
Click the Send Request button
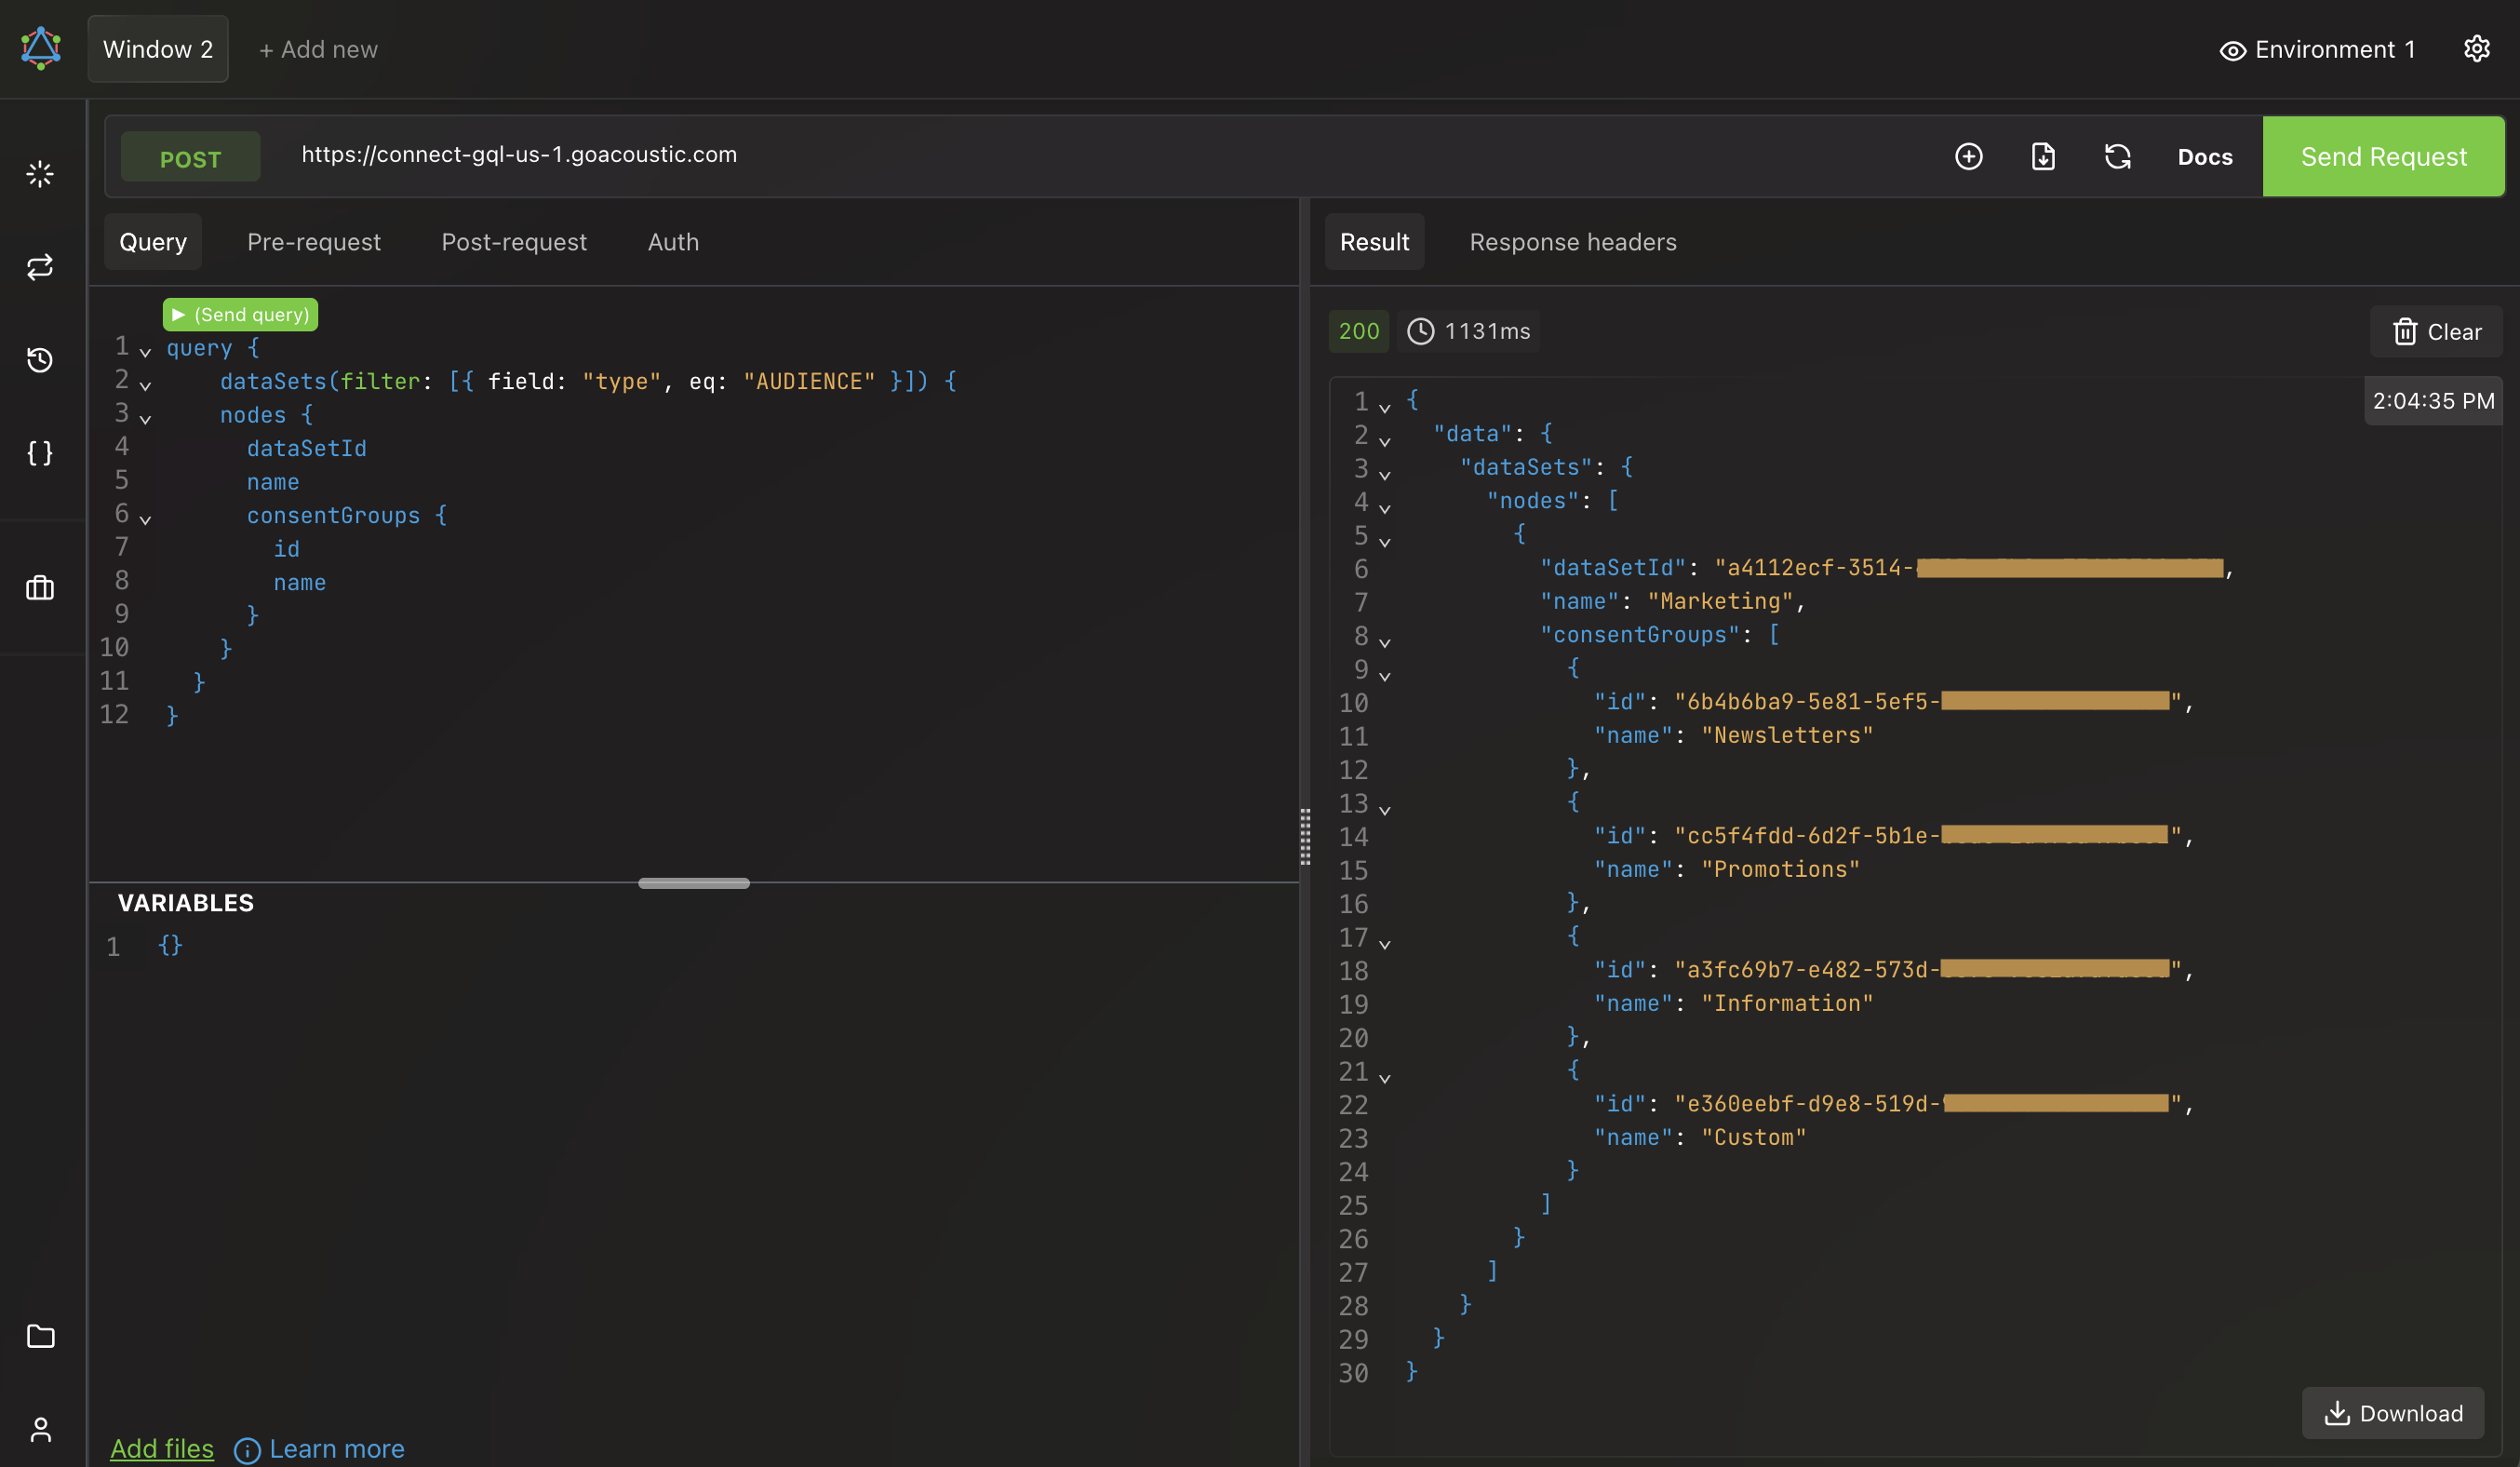coord(2383,157)
